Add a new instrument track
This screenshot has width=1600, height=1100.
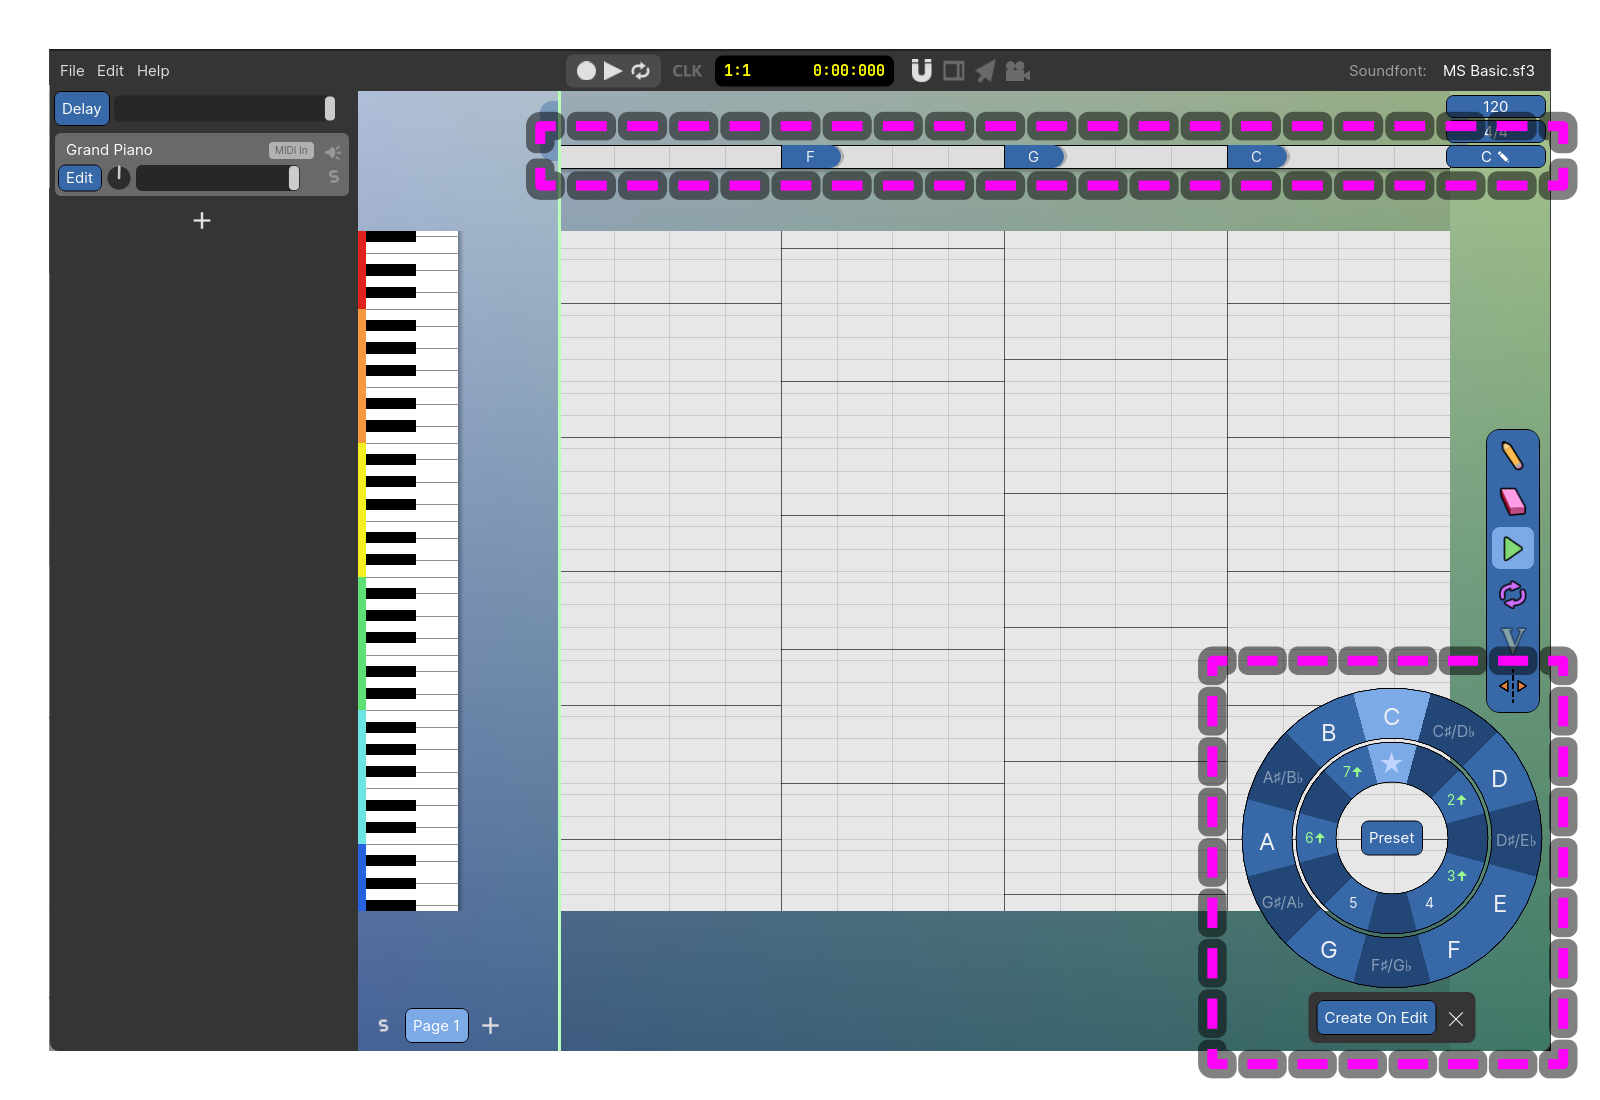(202, 220)
